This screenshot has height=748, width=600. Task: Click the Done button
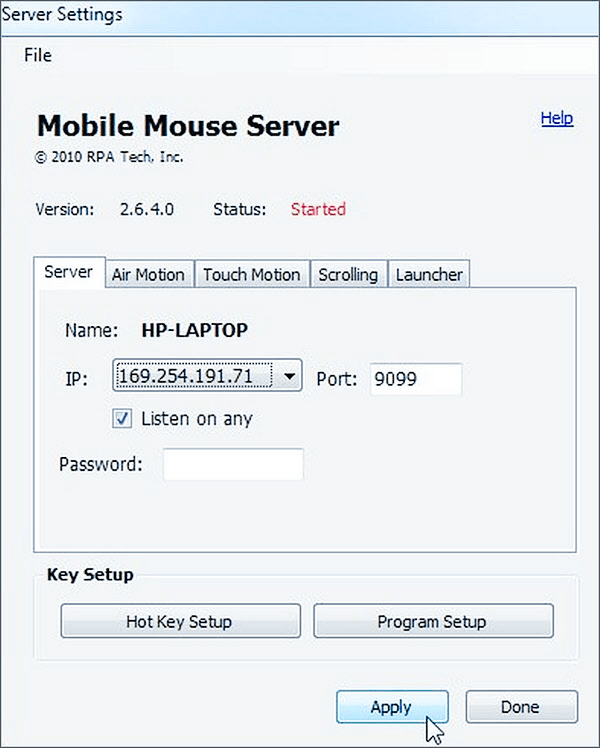(521, 706)
